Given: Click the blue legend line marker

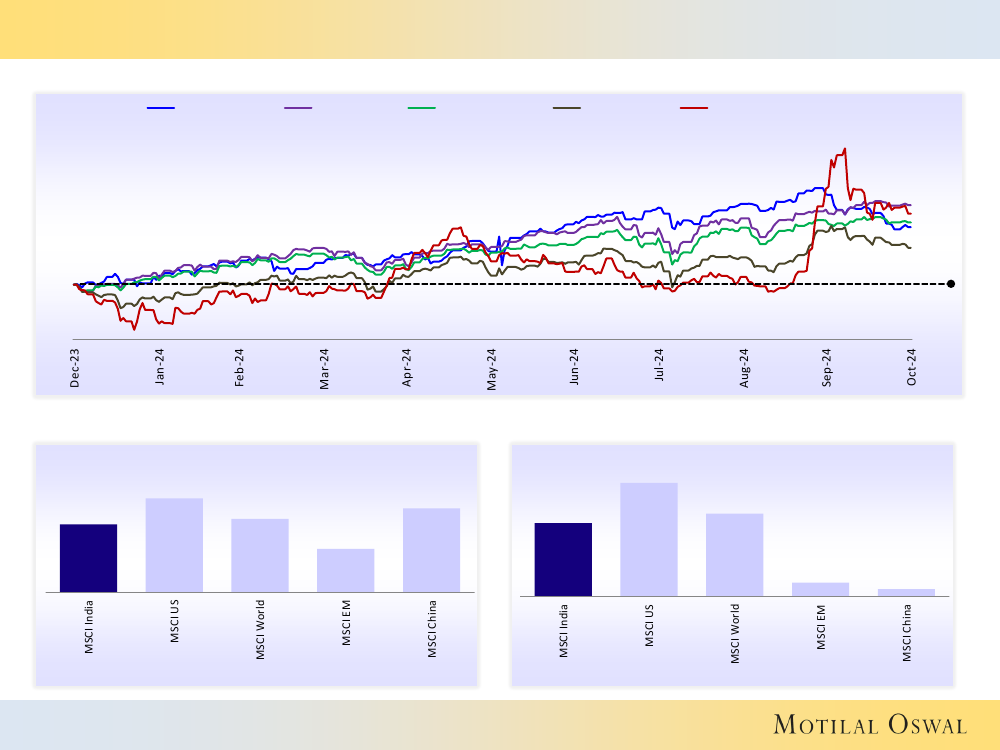Looking at the screenshot, I should [161, 107].
